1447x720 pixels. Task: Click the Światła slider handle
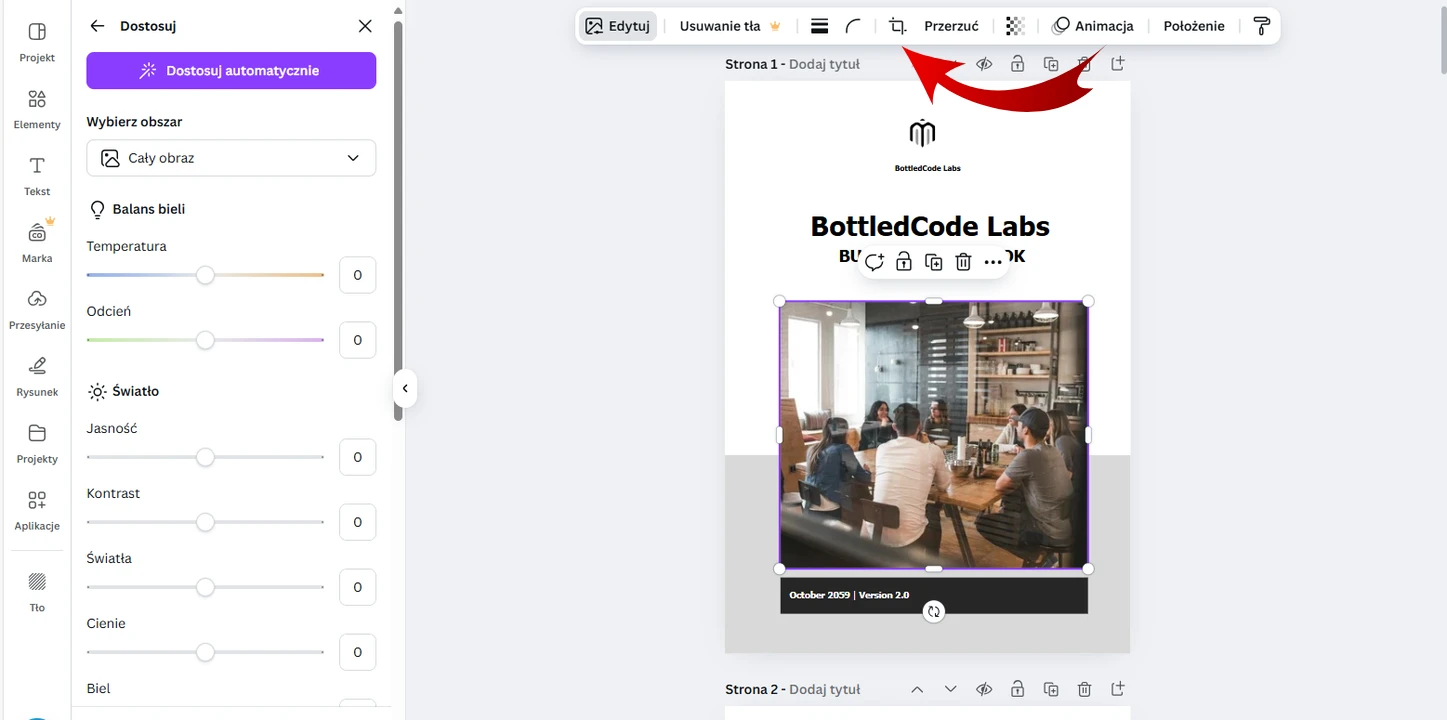[205, 587]
